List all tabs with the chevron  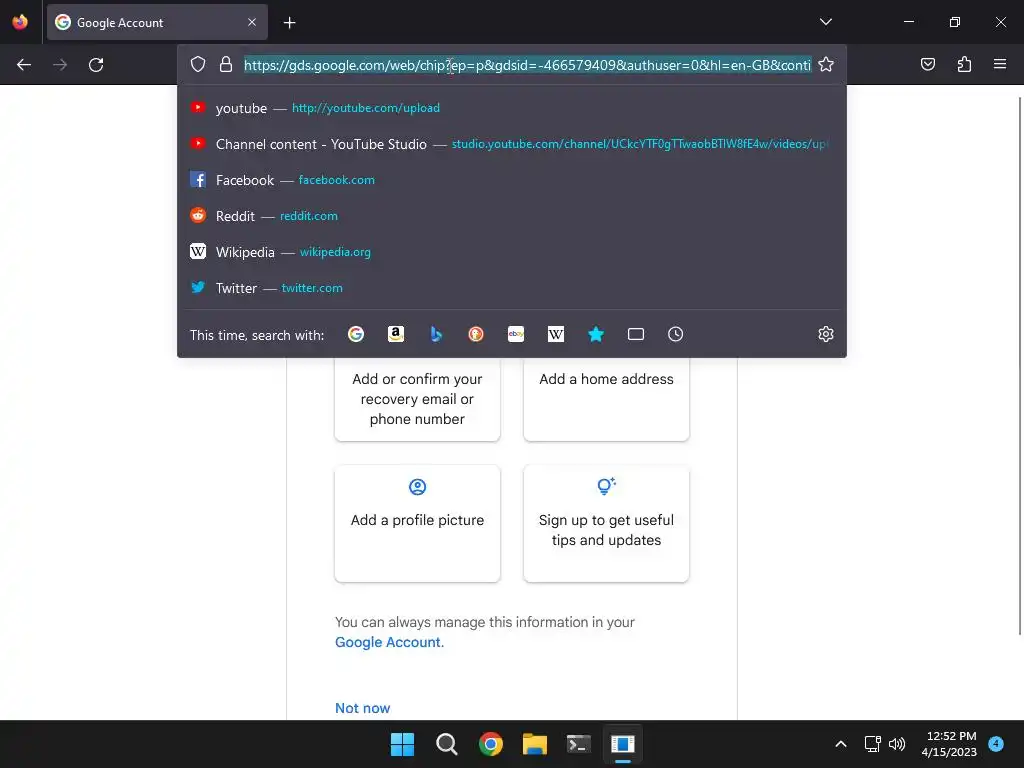(x=825, y=22)
